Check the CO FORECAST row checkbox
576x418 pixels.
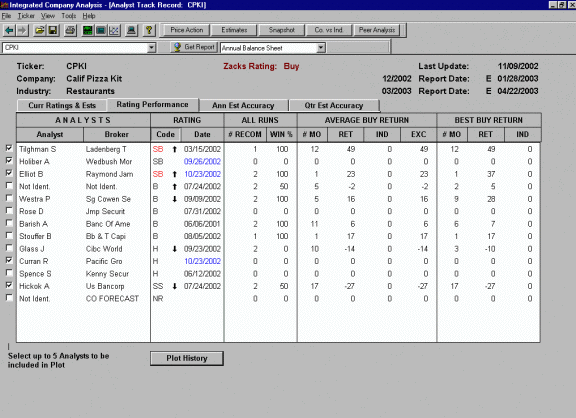coord(9,298)
